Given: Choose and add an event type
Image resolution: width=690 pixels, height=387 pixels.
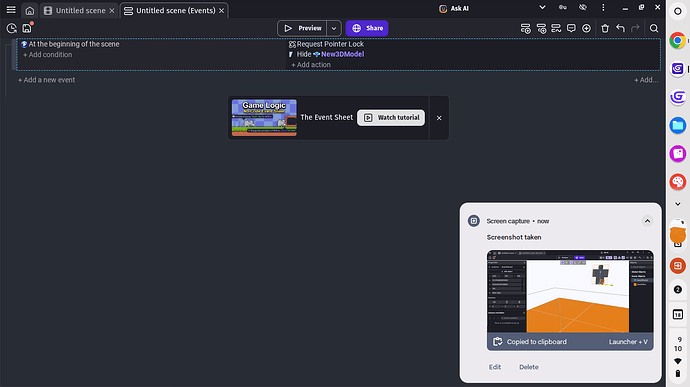Looking at the screenshot, I should click(x=556, y=28).
